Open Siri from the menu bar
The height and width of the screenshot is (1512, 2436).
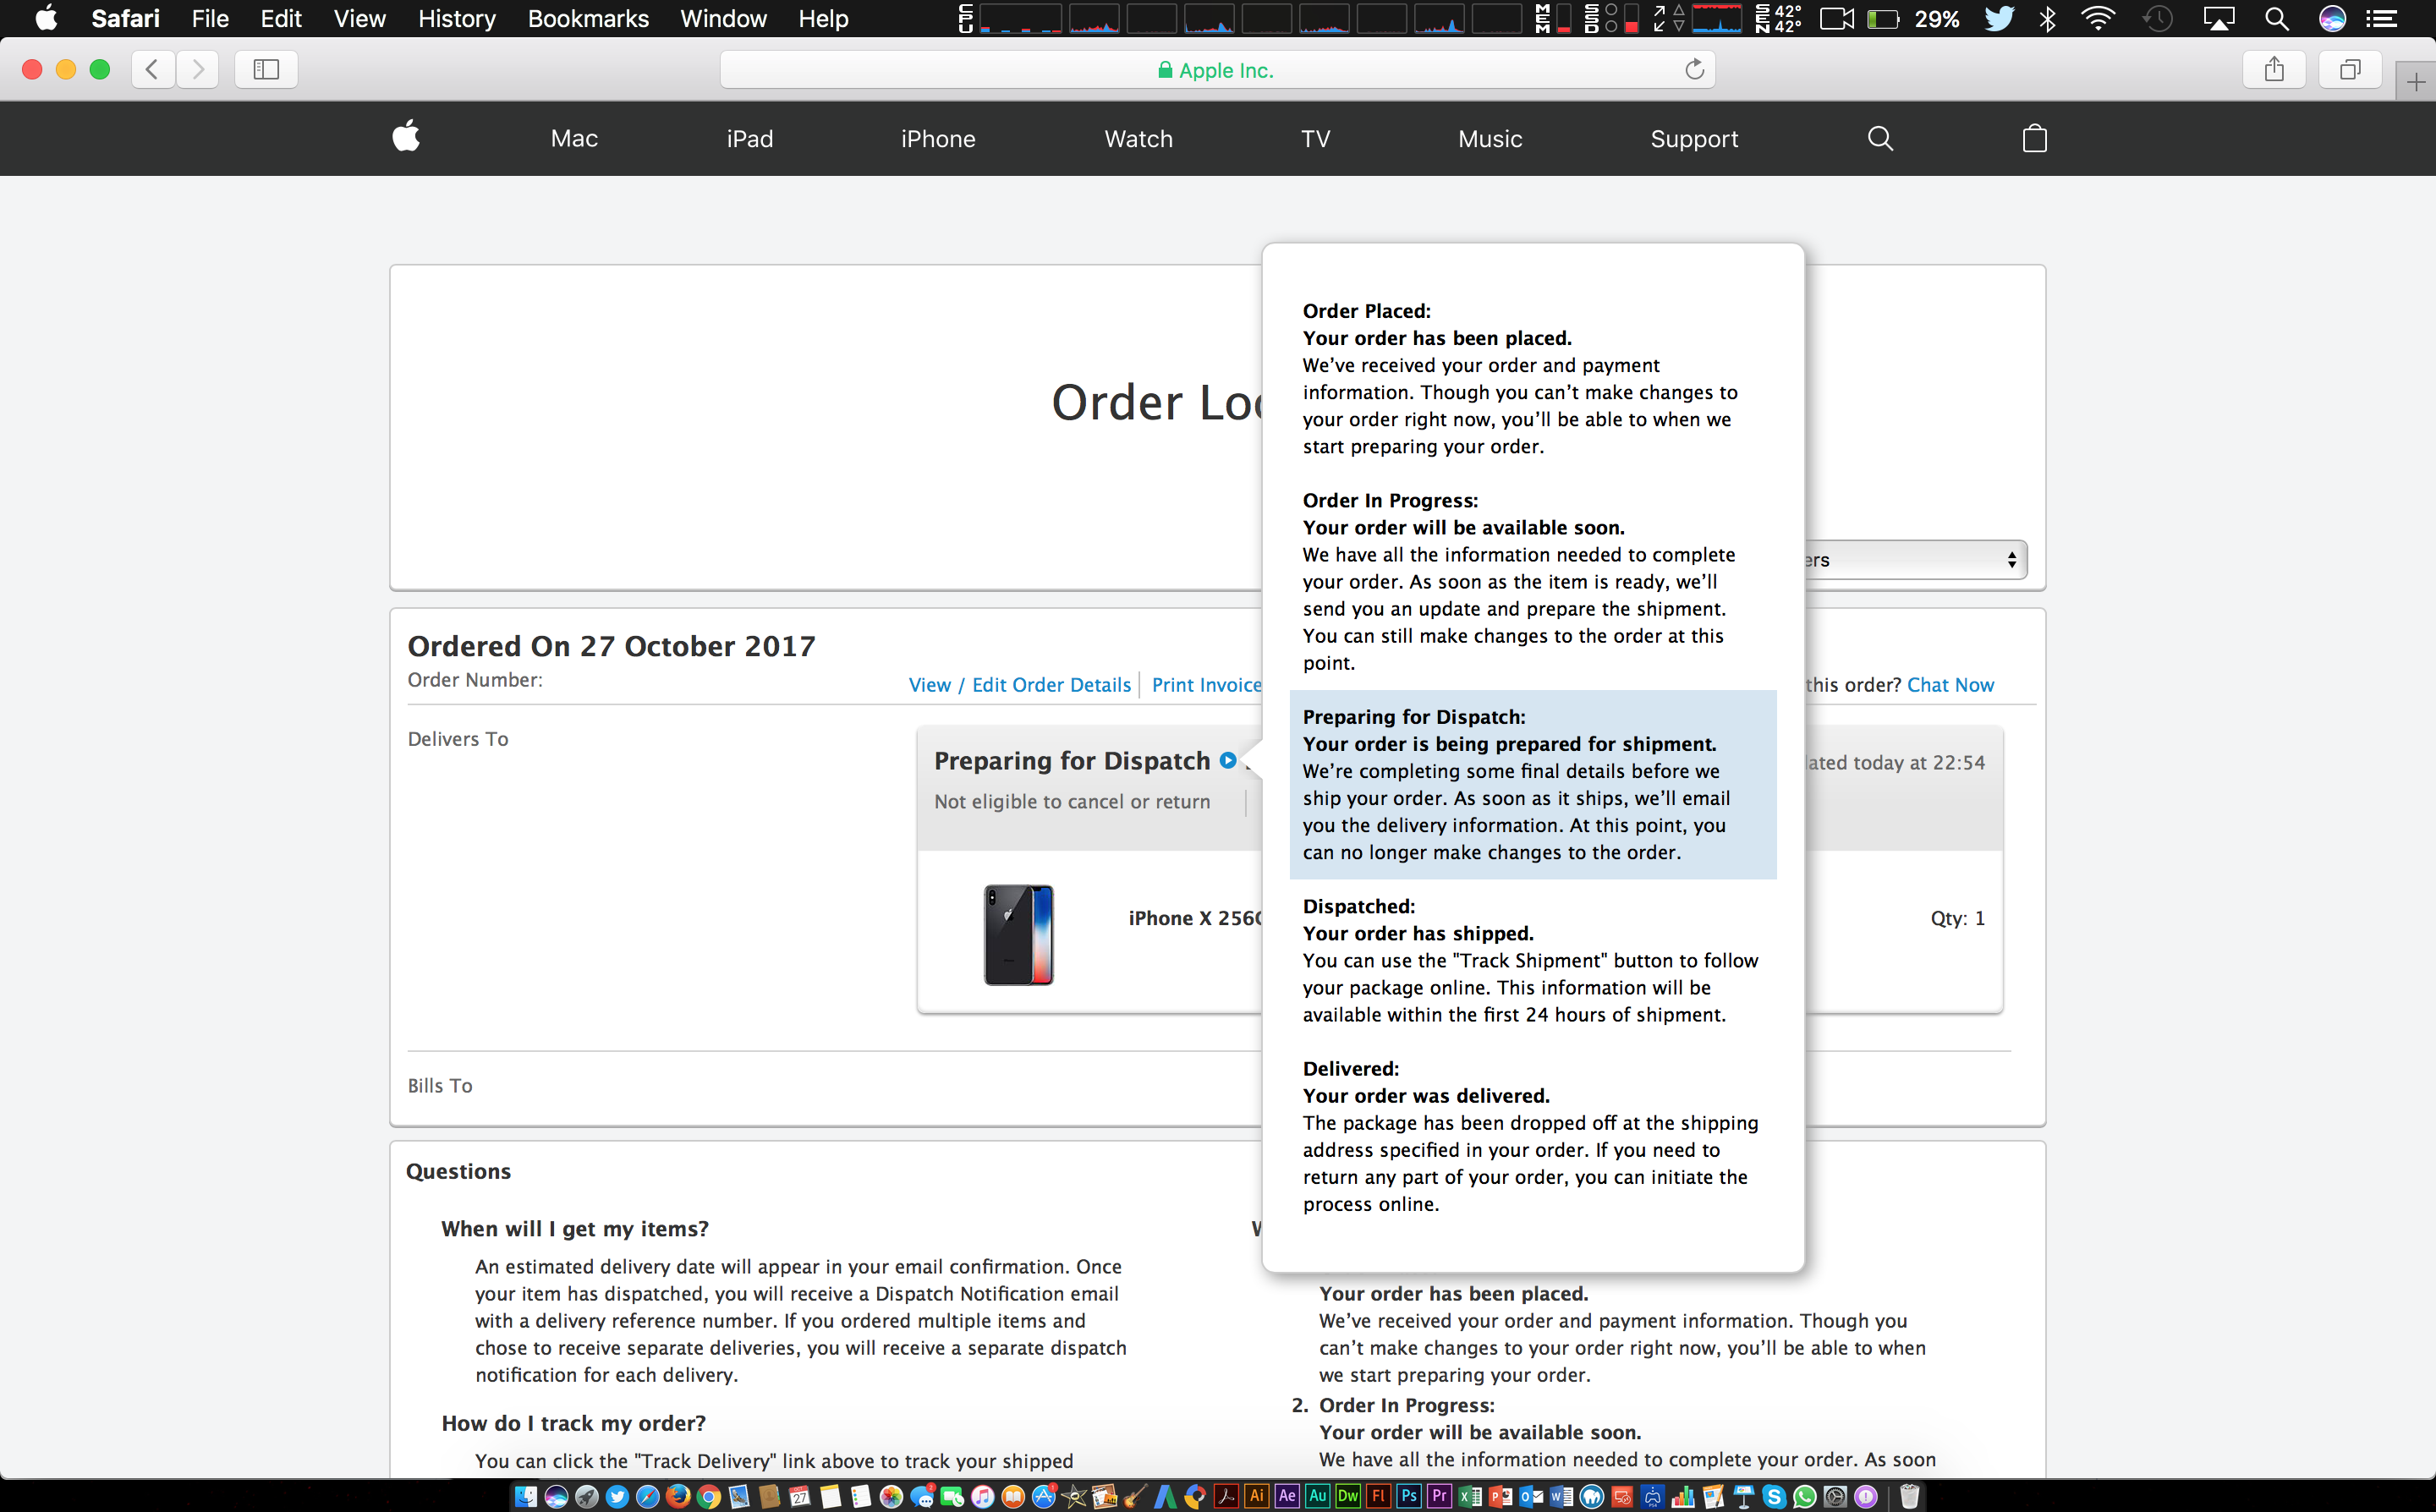point(2332,18)
